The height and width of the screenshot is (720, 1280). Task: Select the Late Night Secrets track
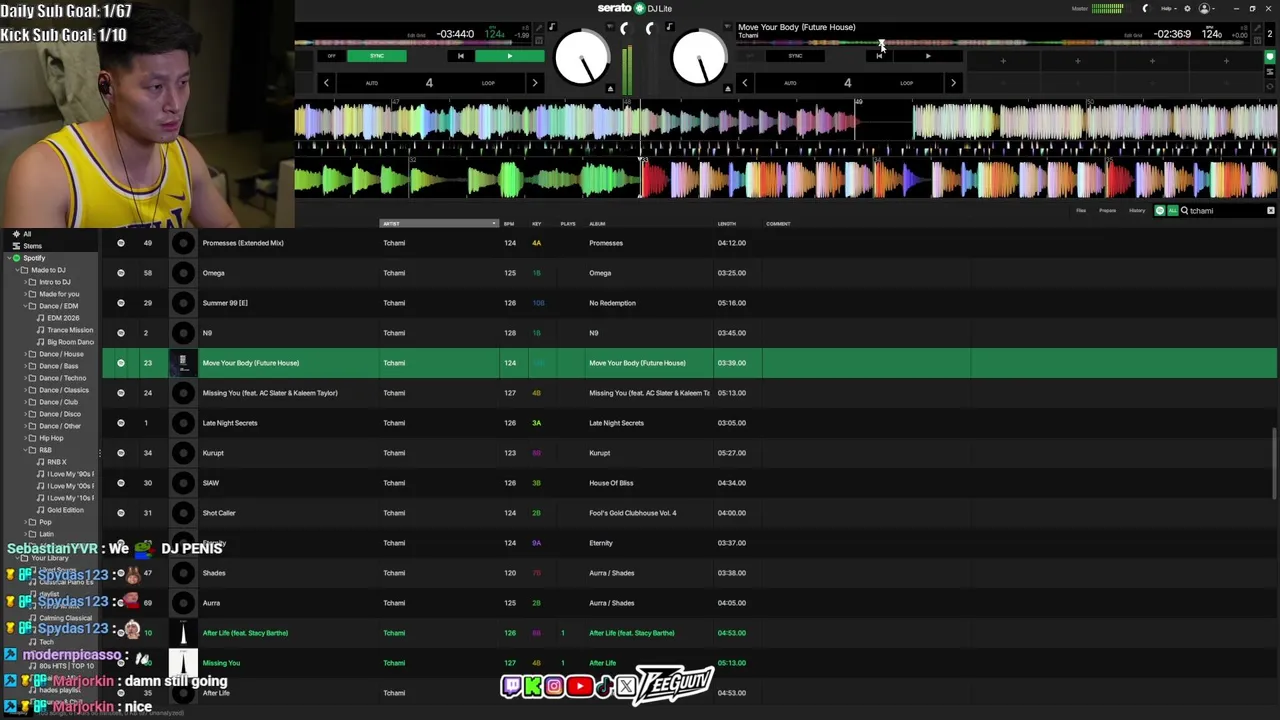(x=689, y=423)
